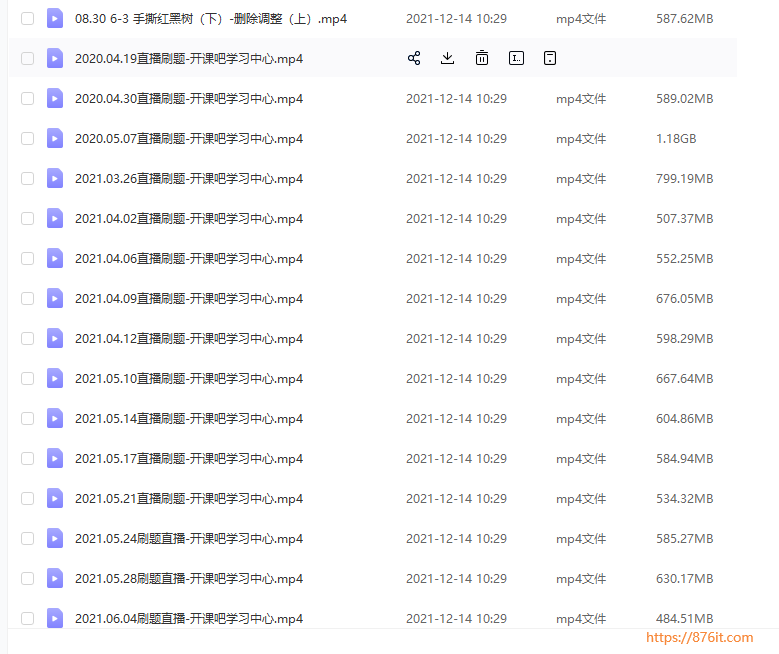Open 2021.05.21直播刷题 video file name

coord(189,499)
